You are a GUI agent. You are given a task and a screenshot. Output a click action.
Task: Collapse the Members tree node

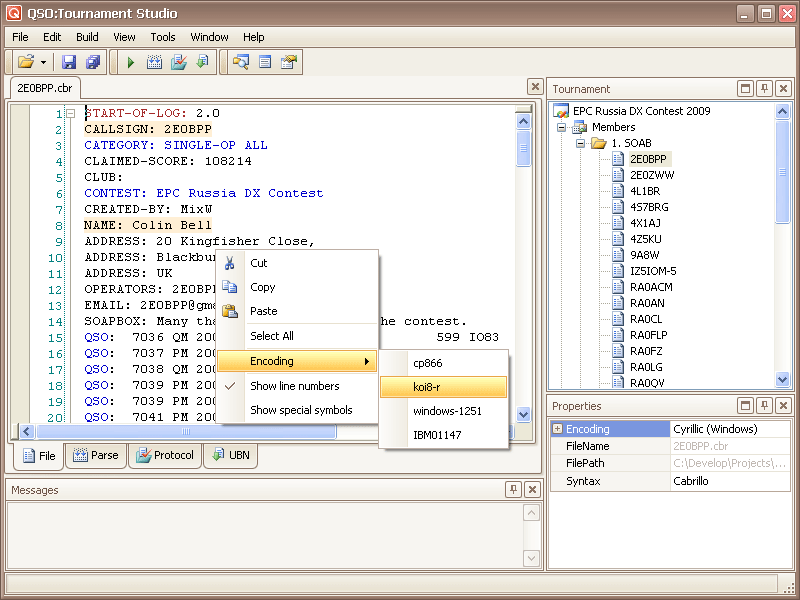[x=562, y=128]
